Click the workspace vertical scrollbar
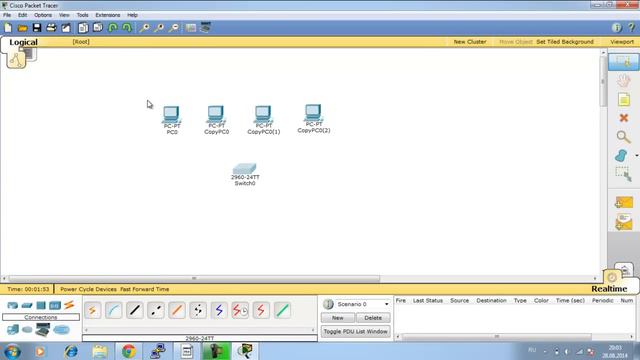 click(x=603, y=82)
